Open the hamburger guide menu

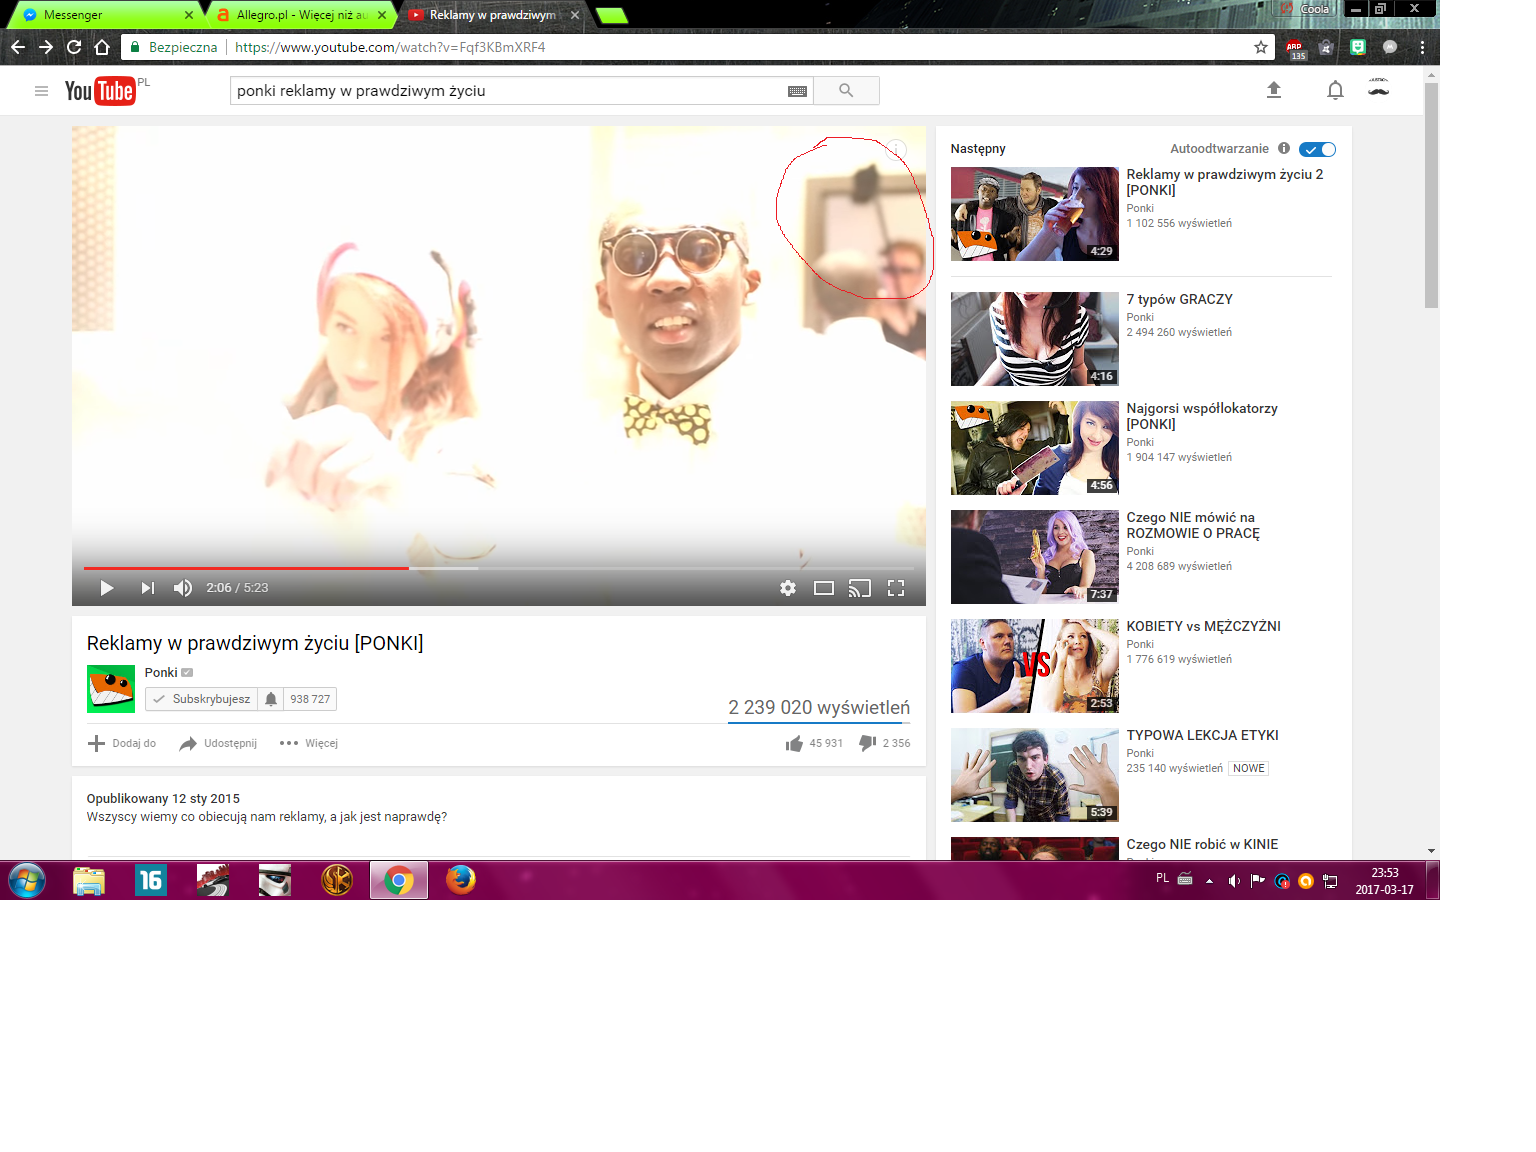point(41,91)
